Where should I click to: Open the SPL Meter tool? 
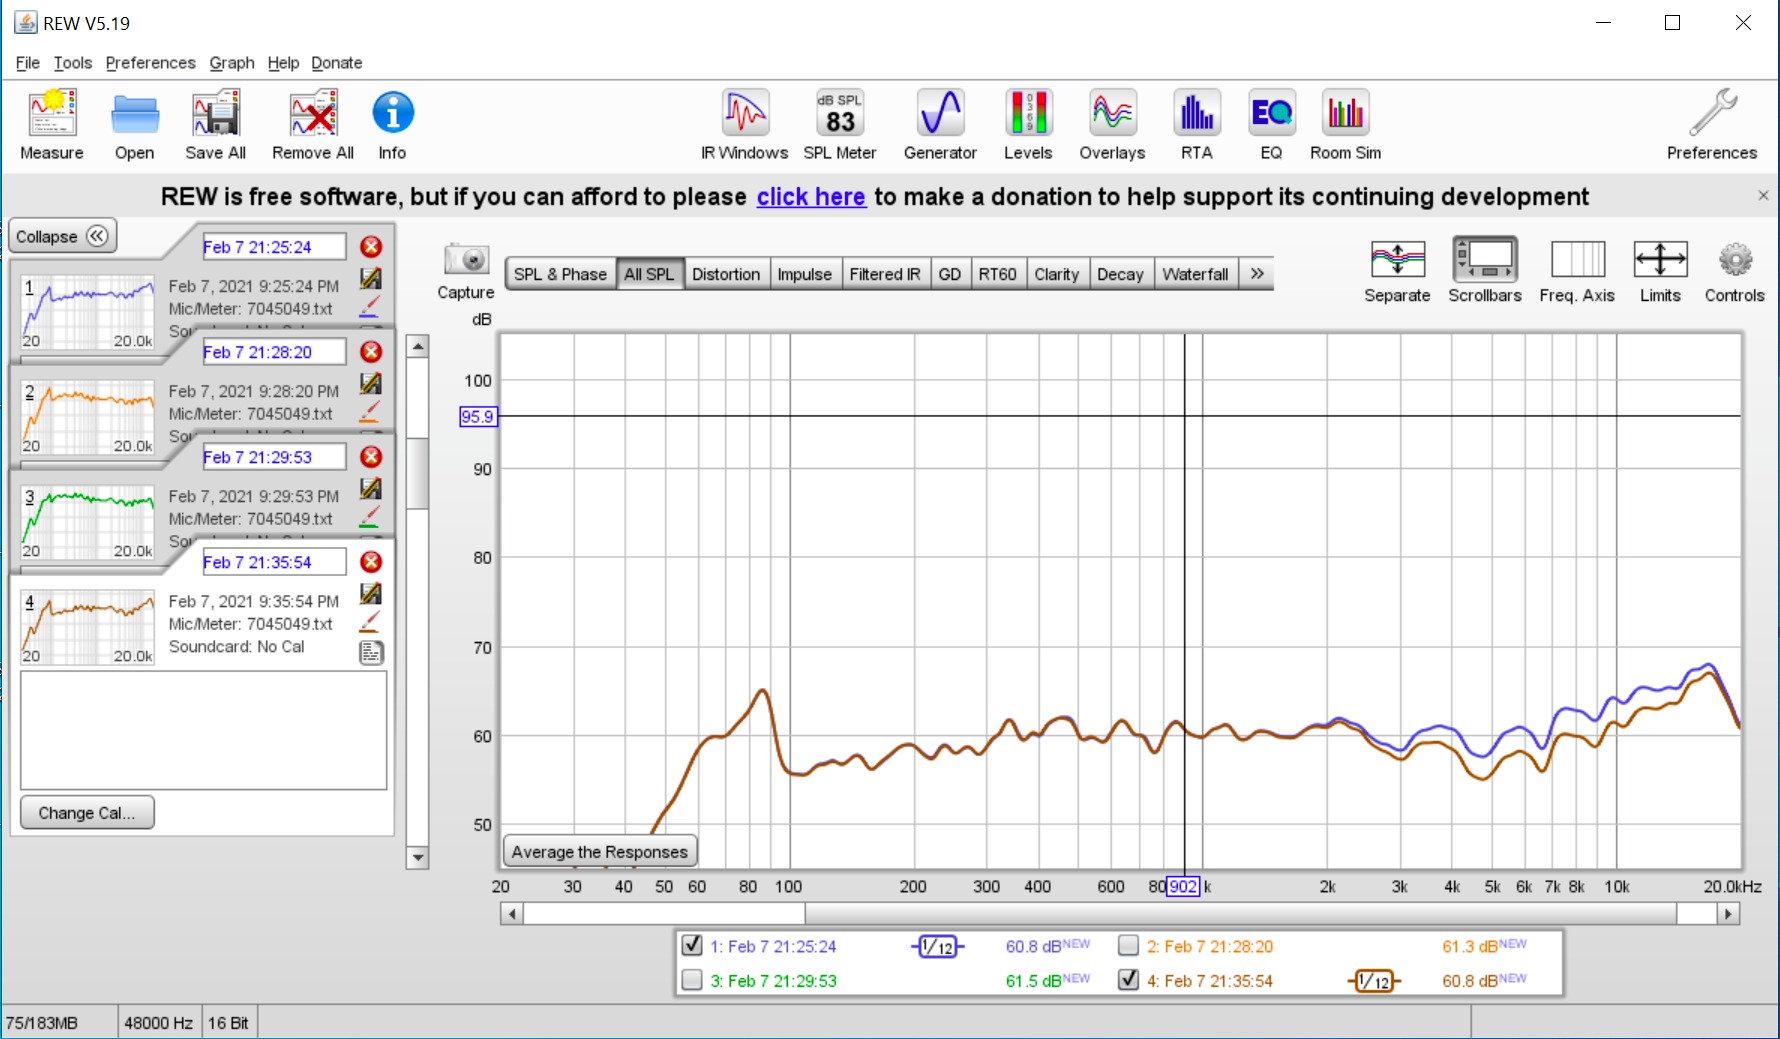tap(839, 124)
